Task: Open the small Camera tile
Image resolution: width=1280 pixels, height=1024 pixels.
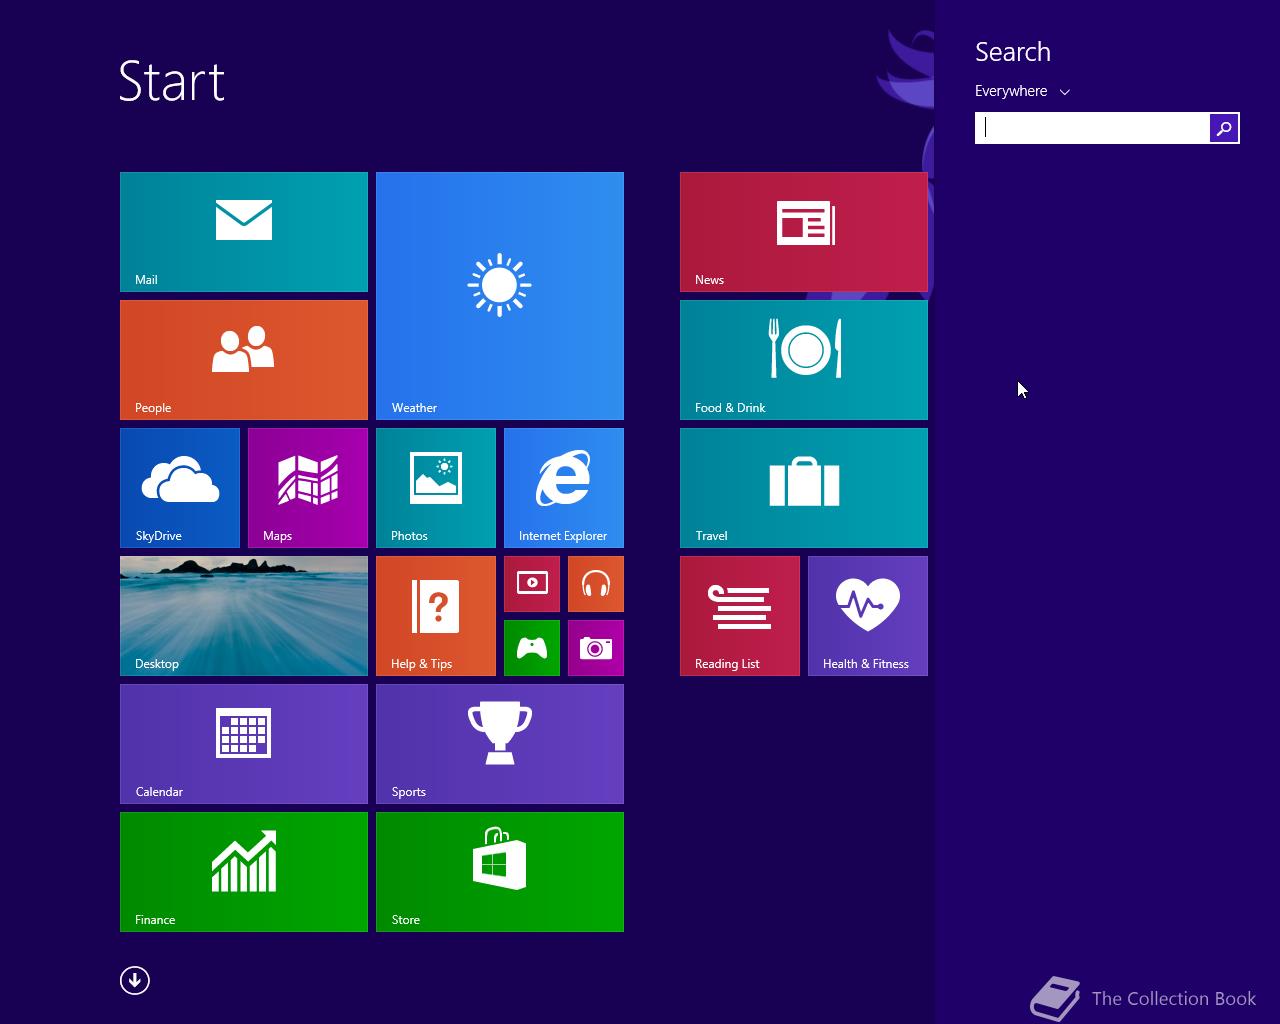Action: coord(596,648)
